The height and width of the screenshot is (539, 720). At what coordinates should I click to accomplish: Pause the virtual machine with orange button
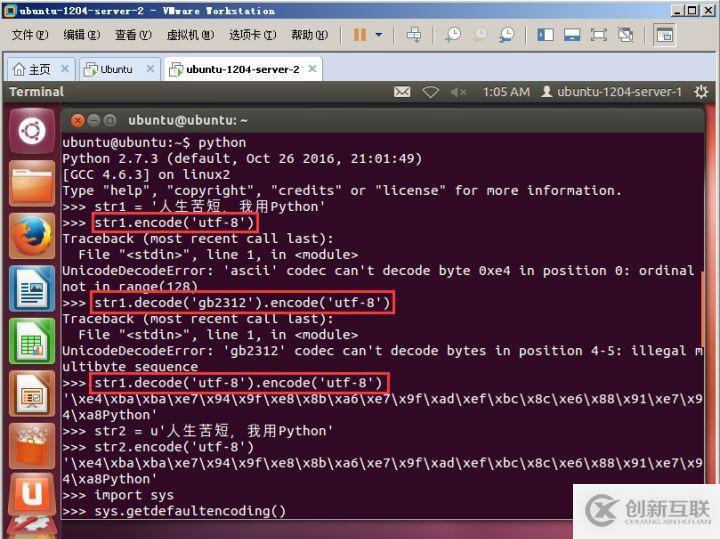pos(360,35)
